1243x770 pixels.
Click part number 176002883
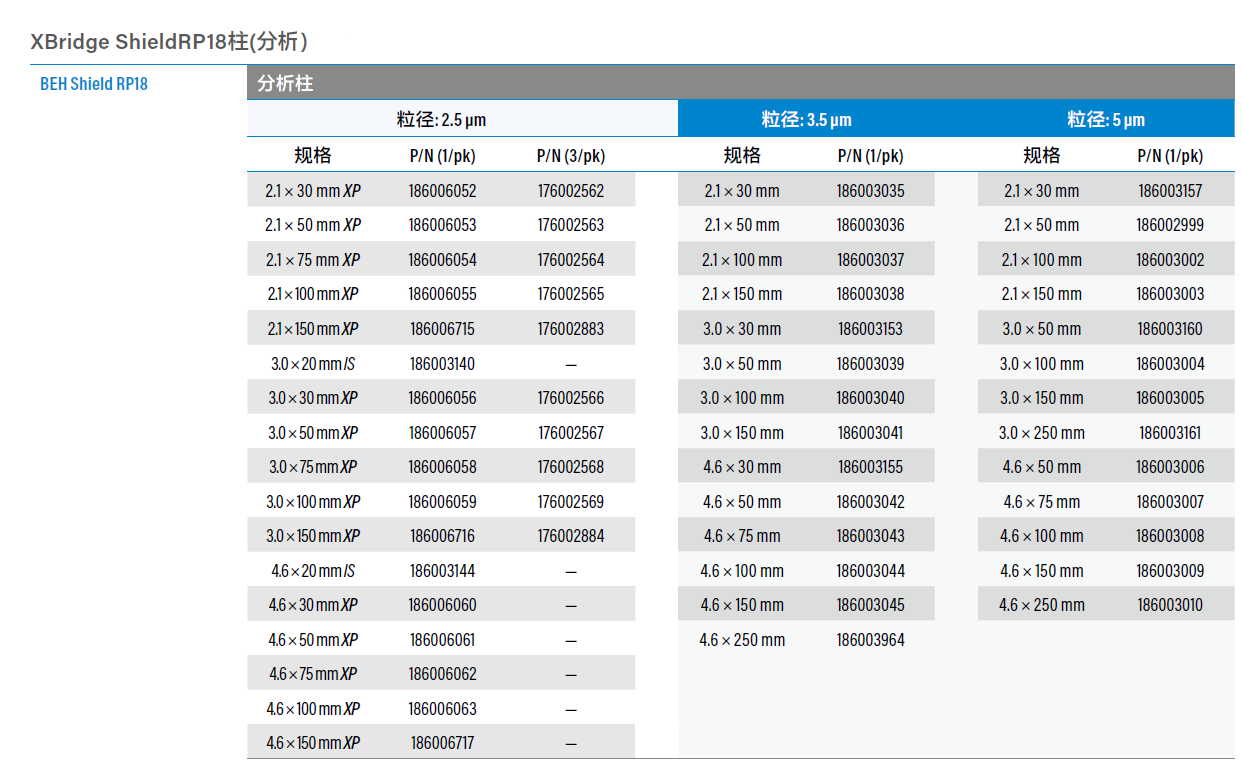click(571, 329)
